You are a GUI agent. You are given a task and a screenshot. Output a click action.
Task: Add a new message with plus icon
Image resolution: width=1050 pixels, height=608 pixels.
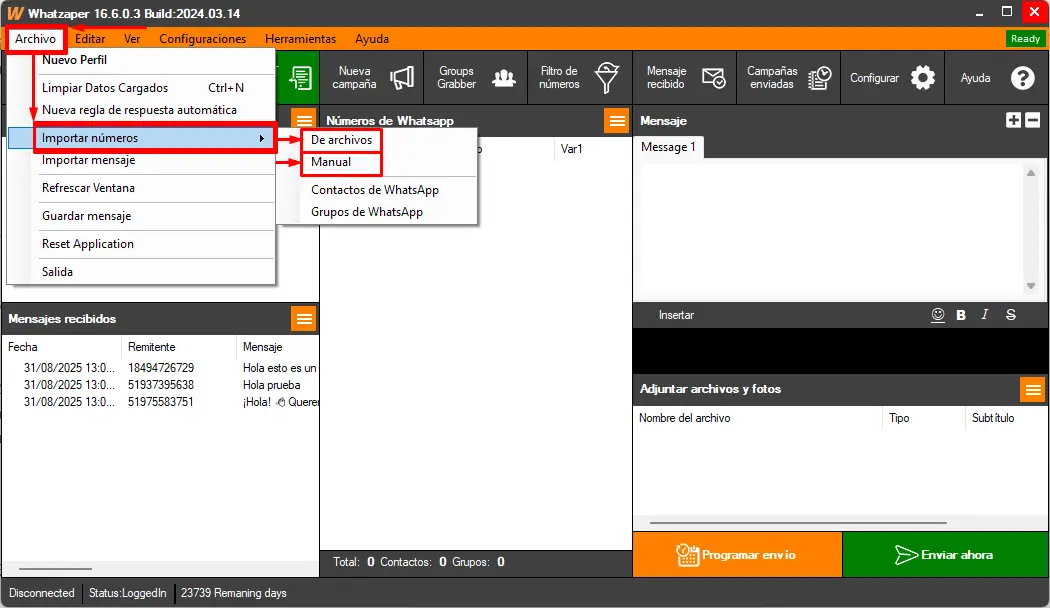1013,120
